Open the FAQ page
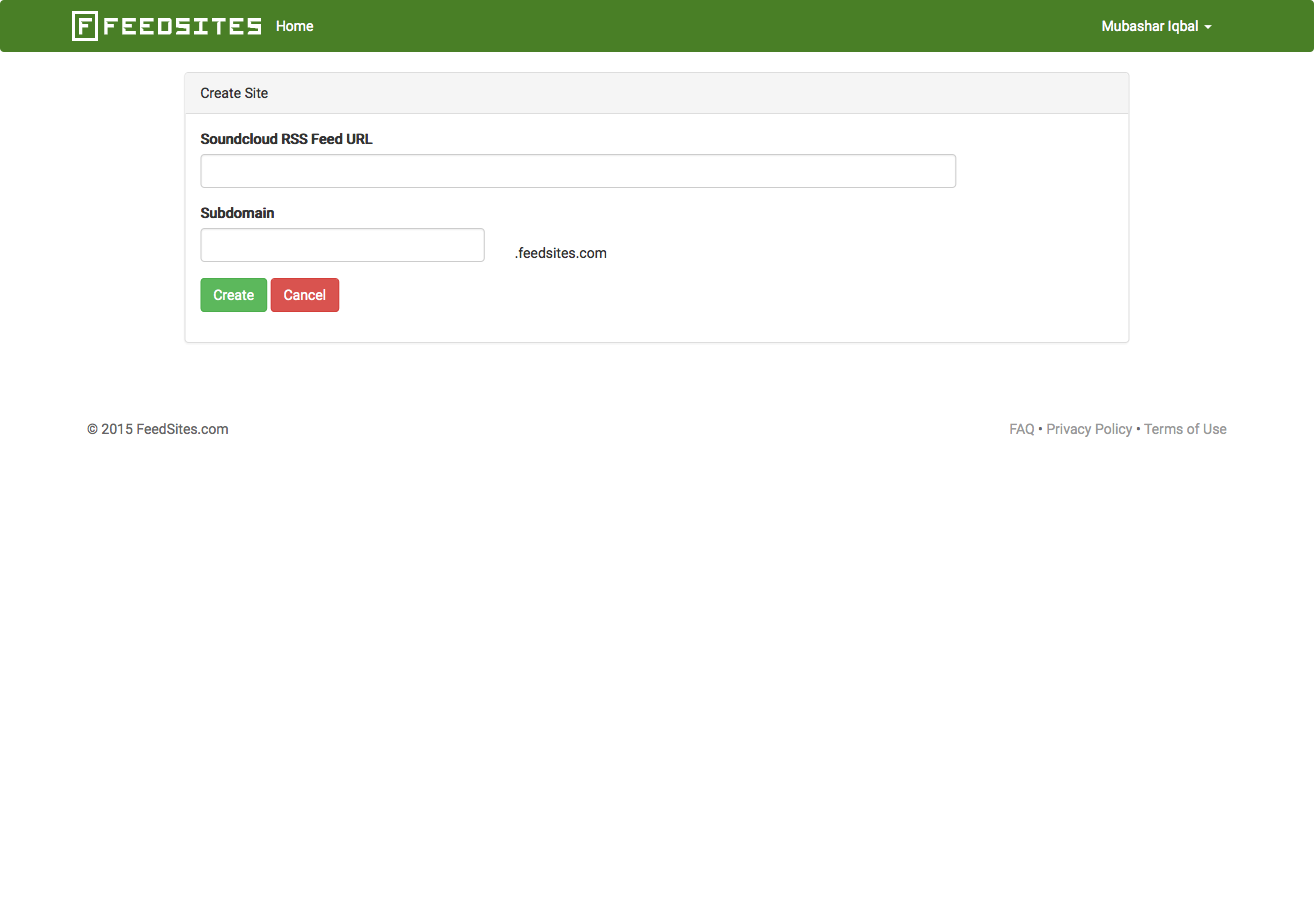This screenshot has height=921, width=1314. tap(1021, 428)
